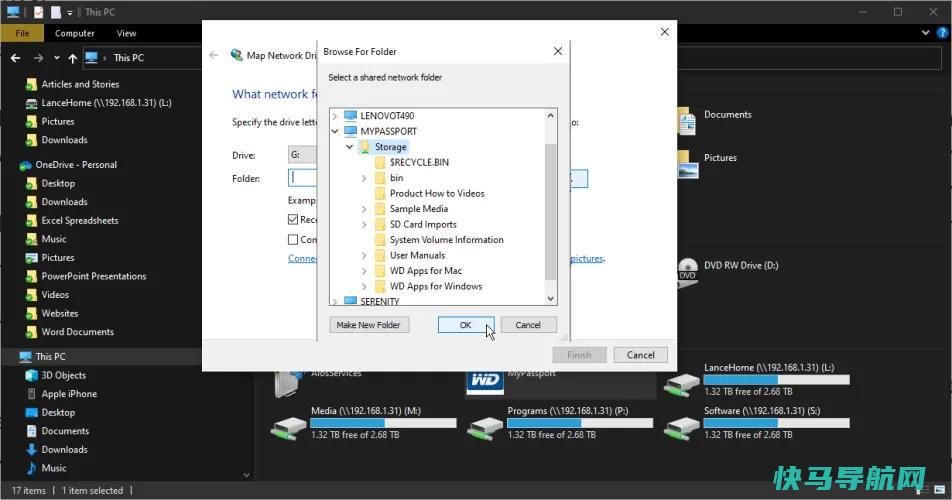Click the MYPASSPORT computer icon in tree
The width and height of the screenshot is (952, 500).
(x=350, y=131)
